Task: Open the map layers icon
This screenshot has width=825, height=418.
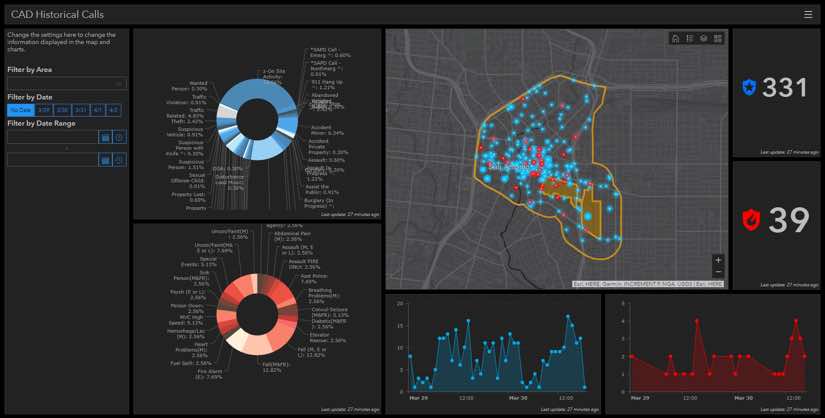Action: pos(703,38)
